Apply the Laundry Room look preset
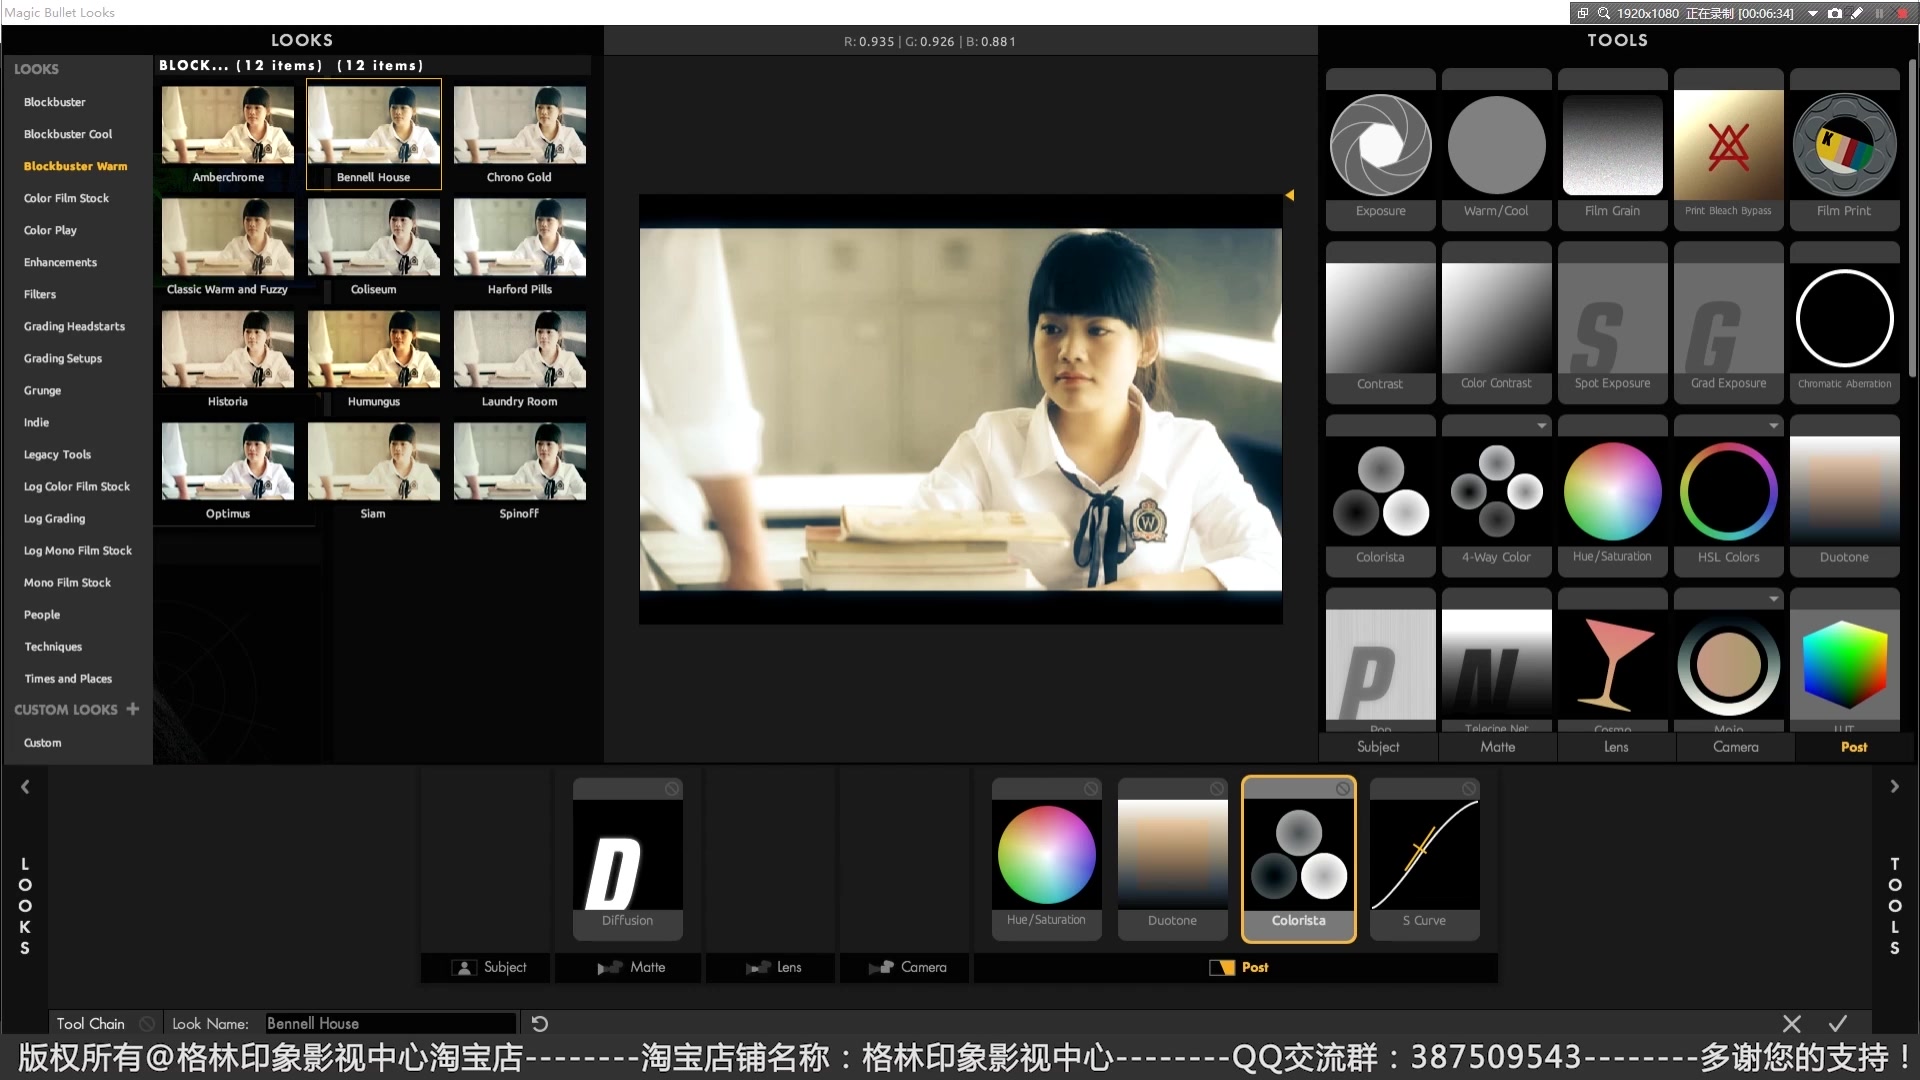The width and height of the screenshot is (1920, 1080). (x=519, y=358)
